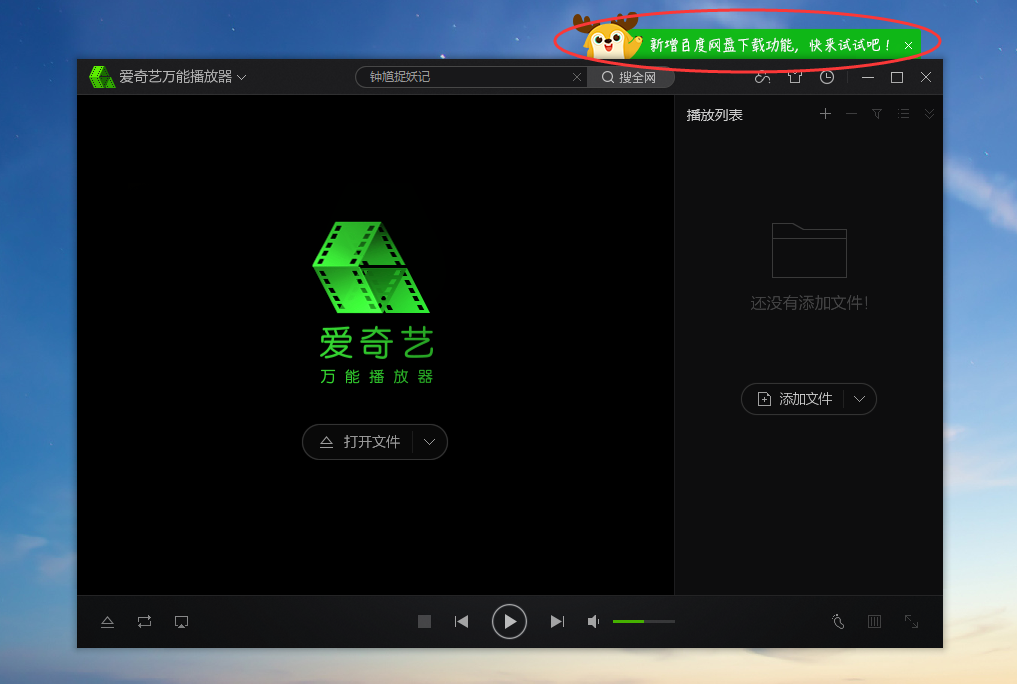The image size is (1017, 684).
Task: Adjust the green volume slider
Action: point(643,622)
